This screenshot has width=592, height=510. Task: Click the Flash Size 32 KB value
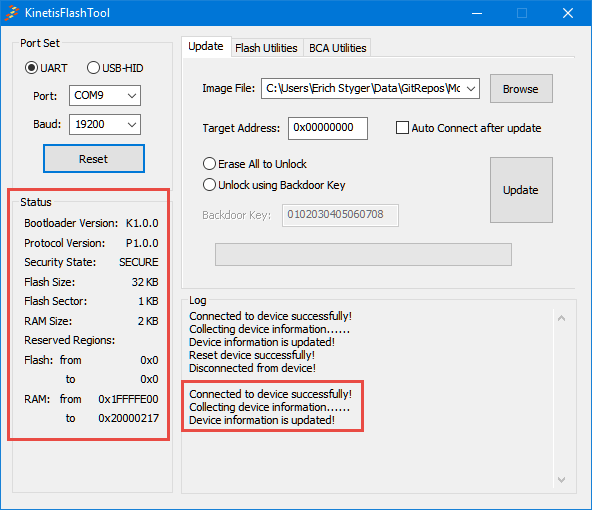[145, 282]
